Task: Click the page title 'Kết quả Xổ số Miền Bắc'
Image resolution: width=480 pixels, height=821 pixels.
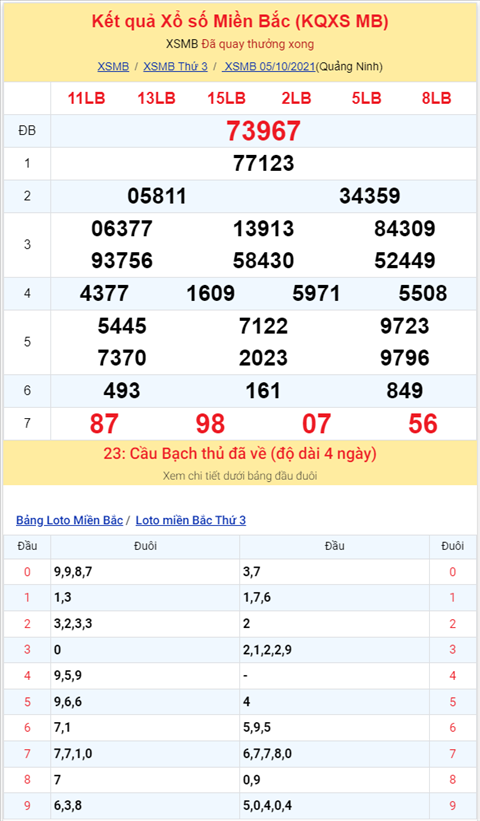Action: (240, 21)
